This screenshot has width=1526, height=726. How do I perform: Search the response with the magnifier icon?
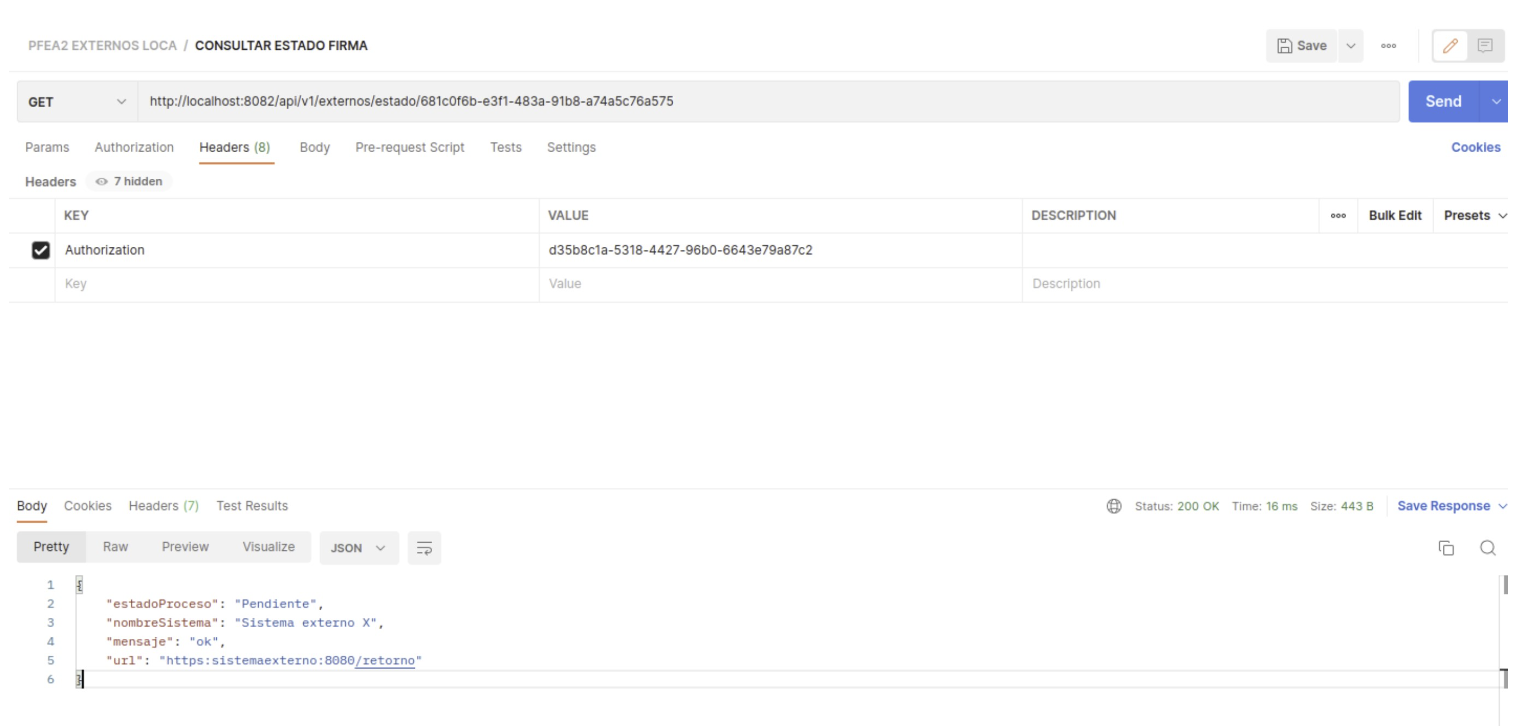[1487, 547]
